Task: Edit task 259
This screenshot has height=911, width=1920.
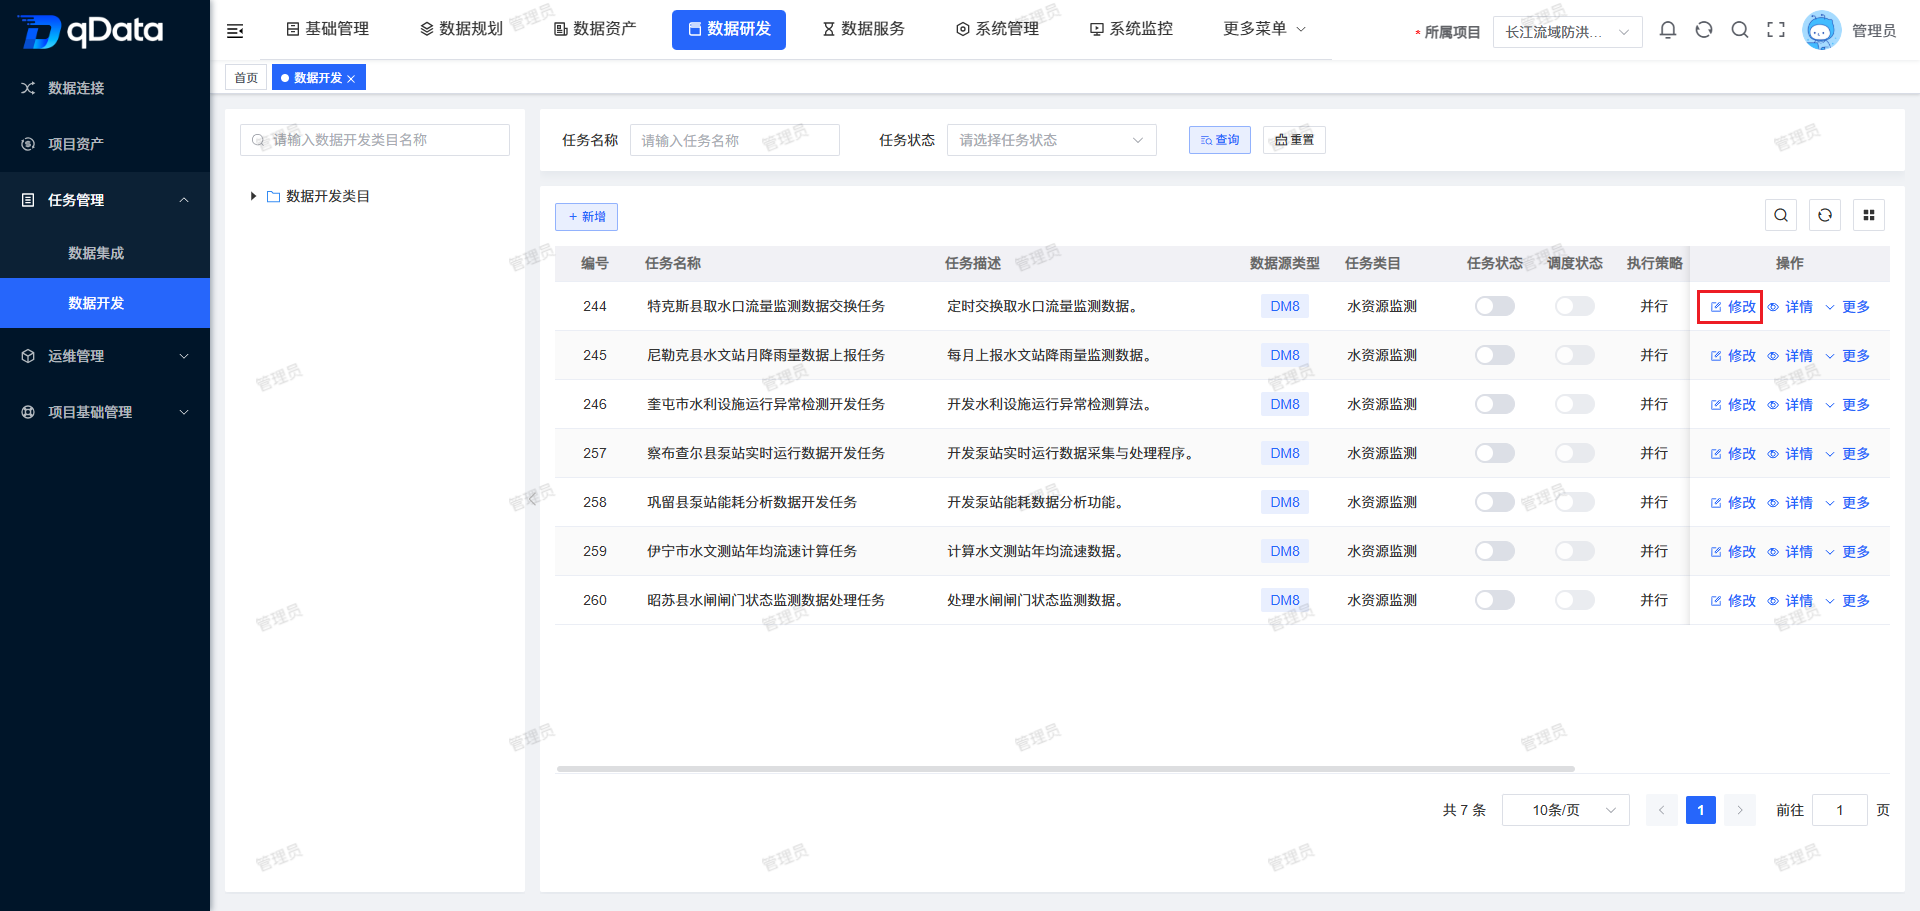Action: (x=1733, y=552)
